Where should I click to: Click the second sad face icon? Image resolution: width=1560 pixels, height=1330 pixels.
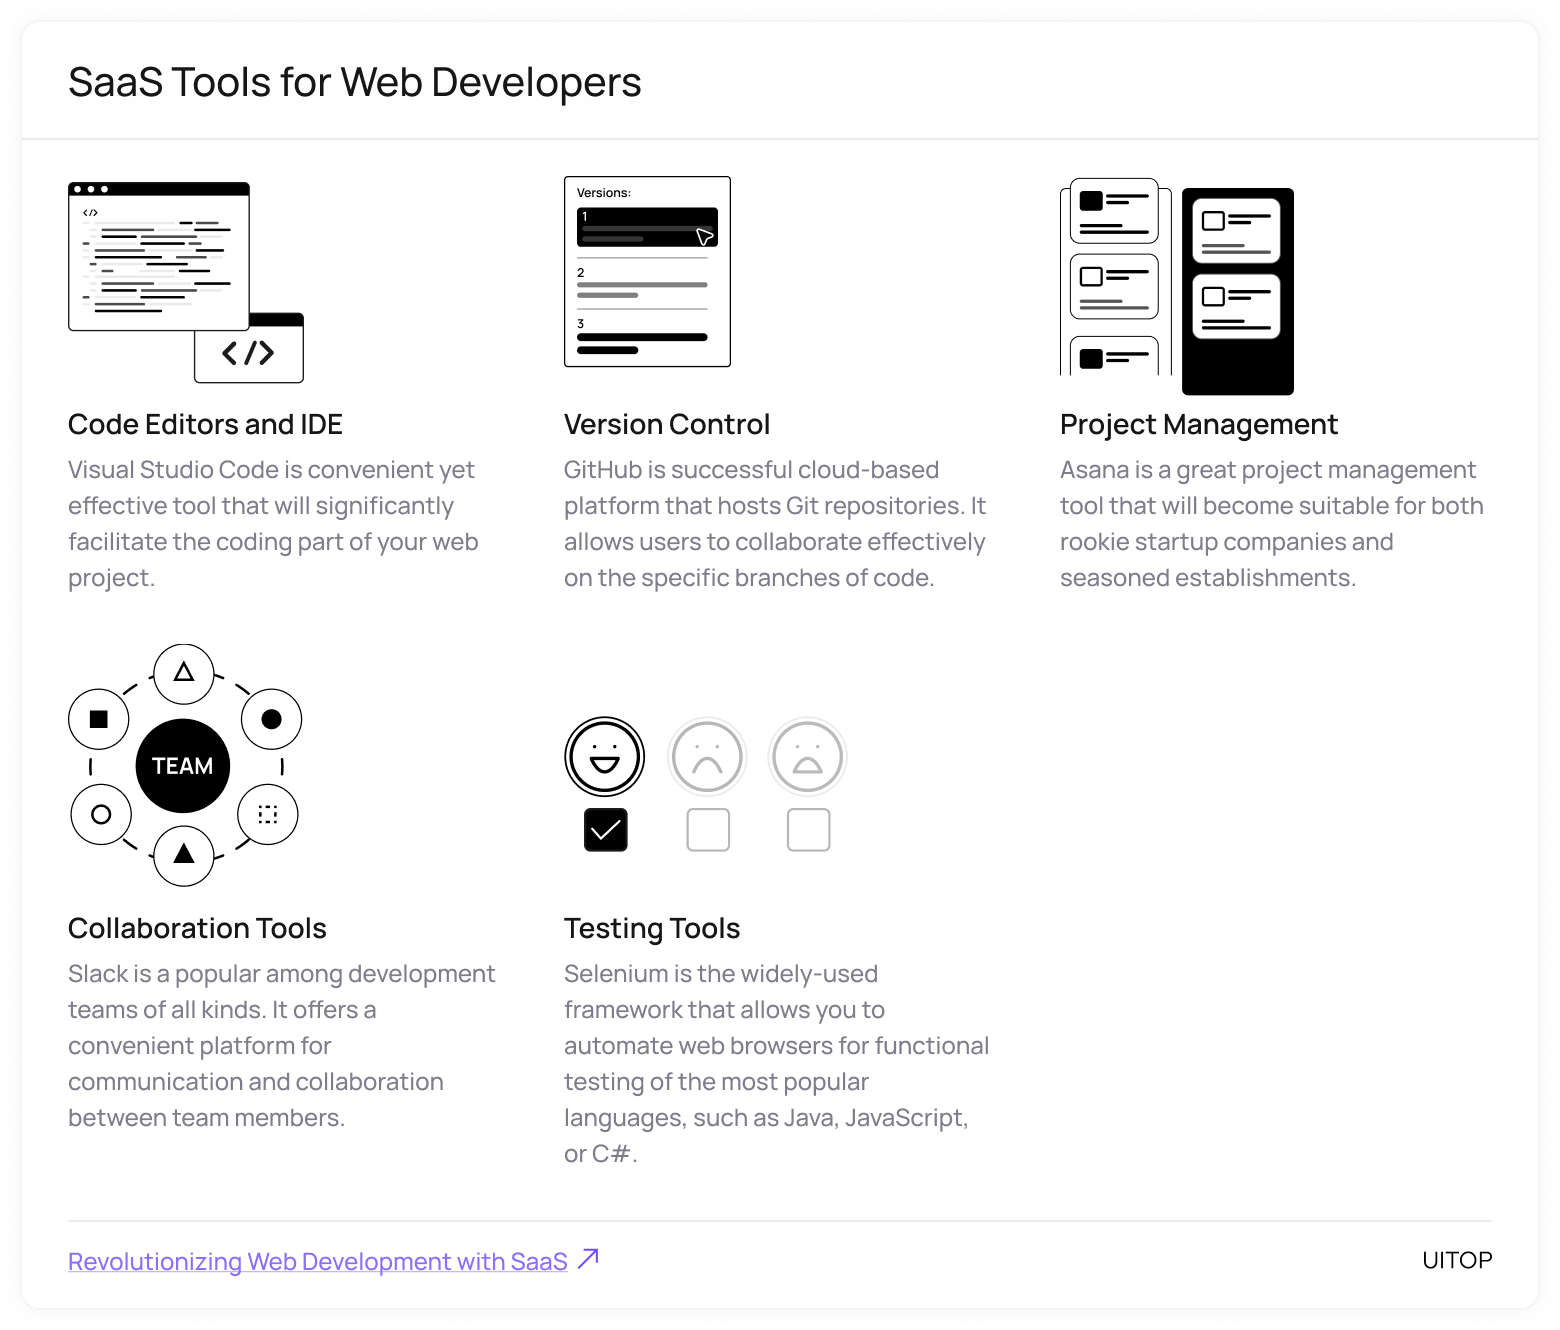[808, 757]
